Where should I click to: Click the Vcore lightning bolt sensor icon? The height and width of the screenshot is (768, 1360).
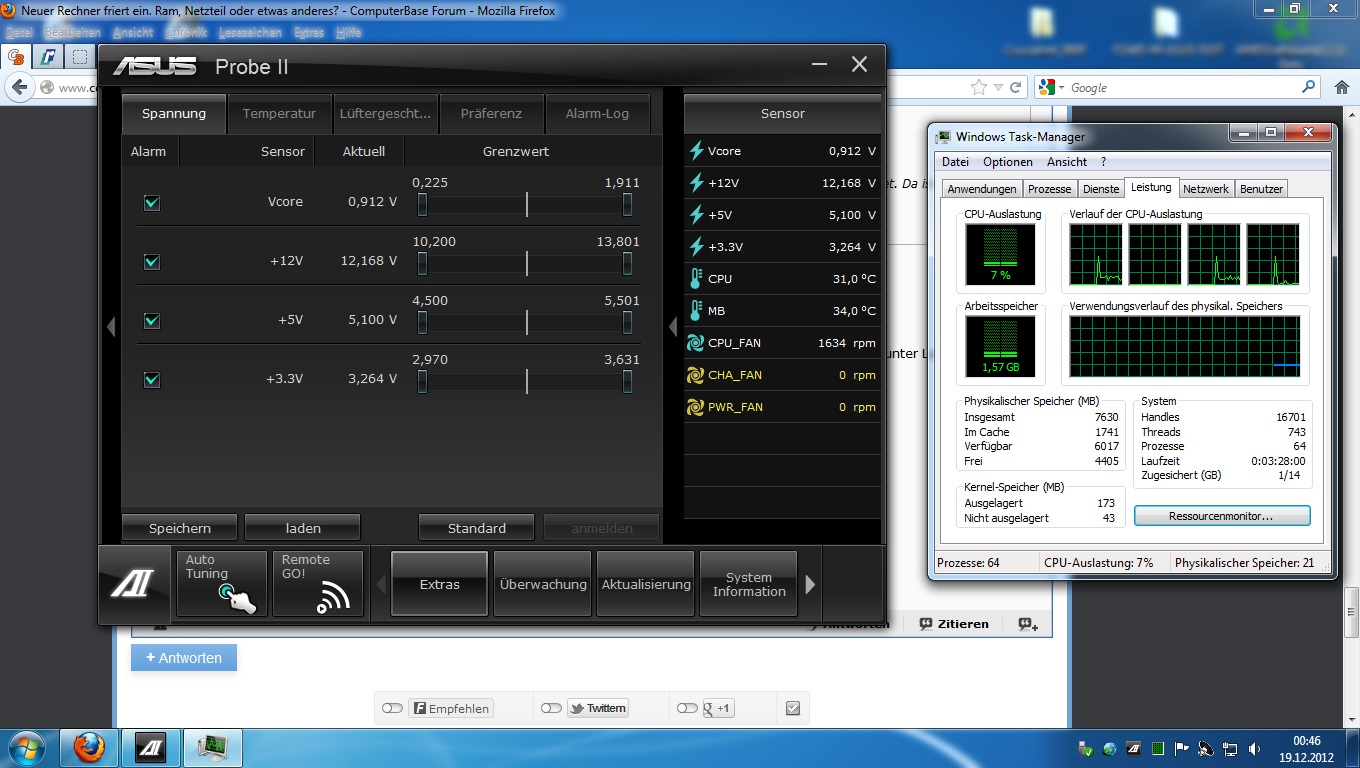pyautogui.click(x=697, y=151)
